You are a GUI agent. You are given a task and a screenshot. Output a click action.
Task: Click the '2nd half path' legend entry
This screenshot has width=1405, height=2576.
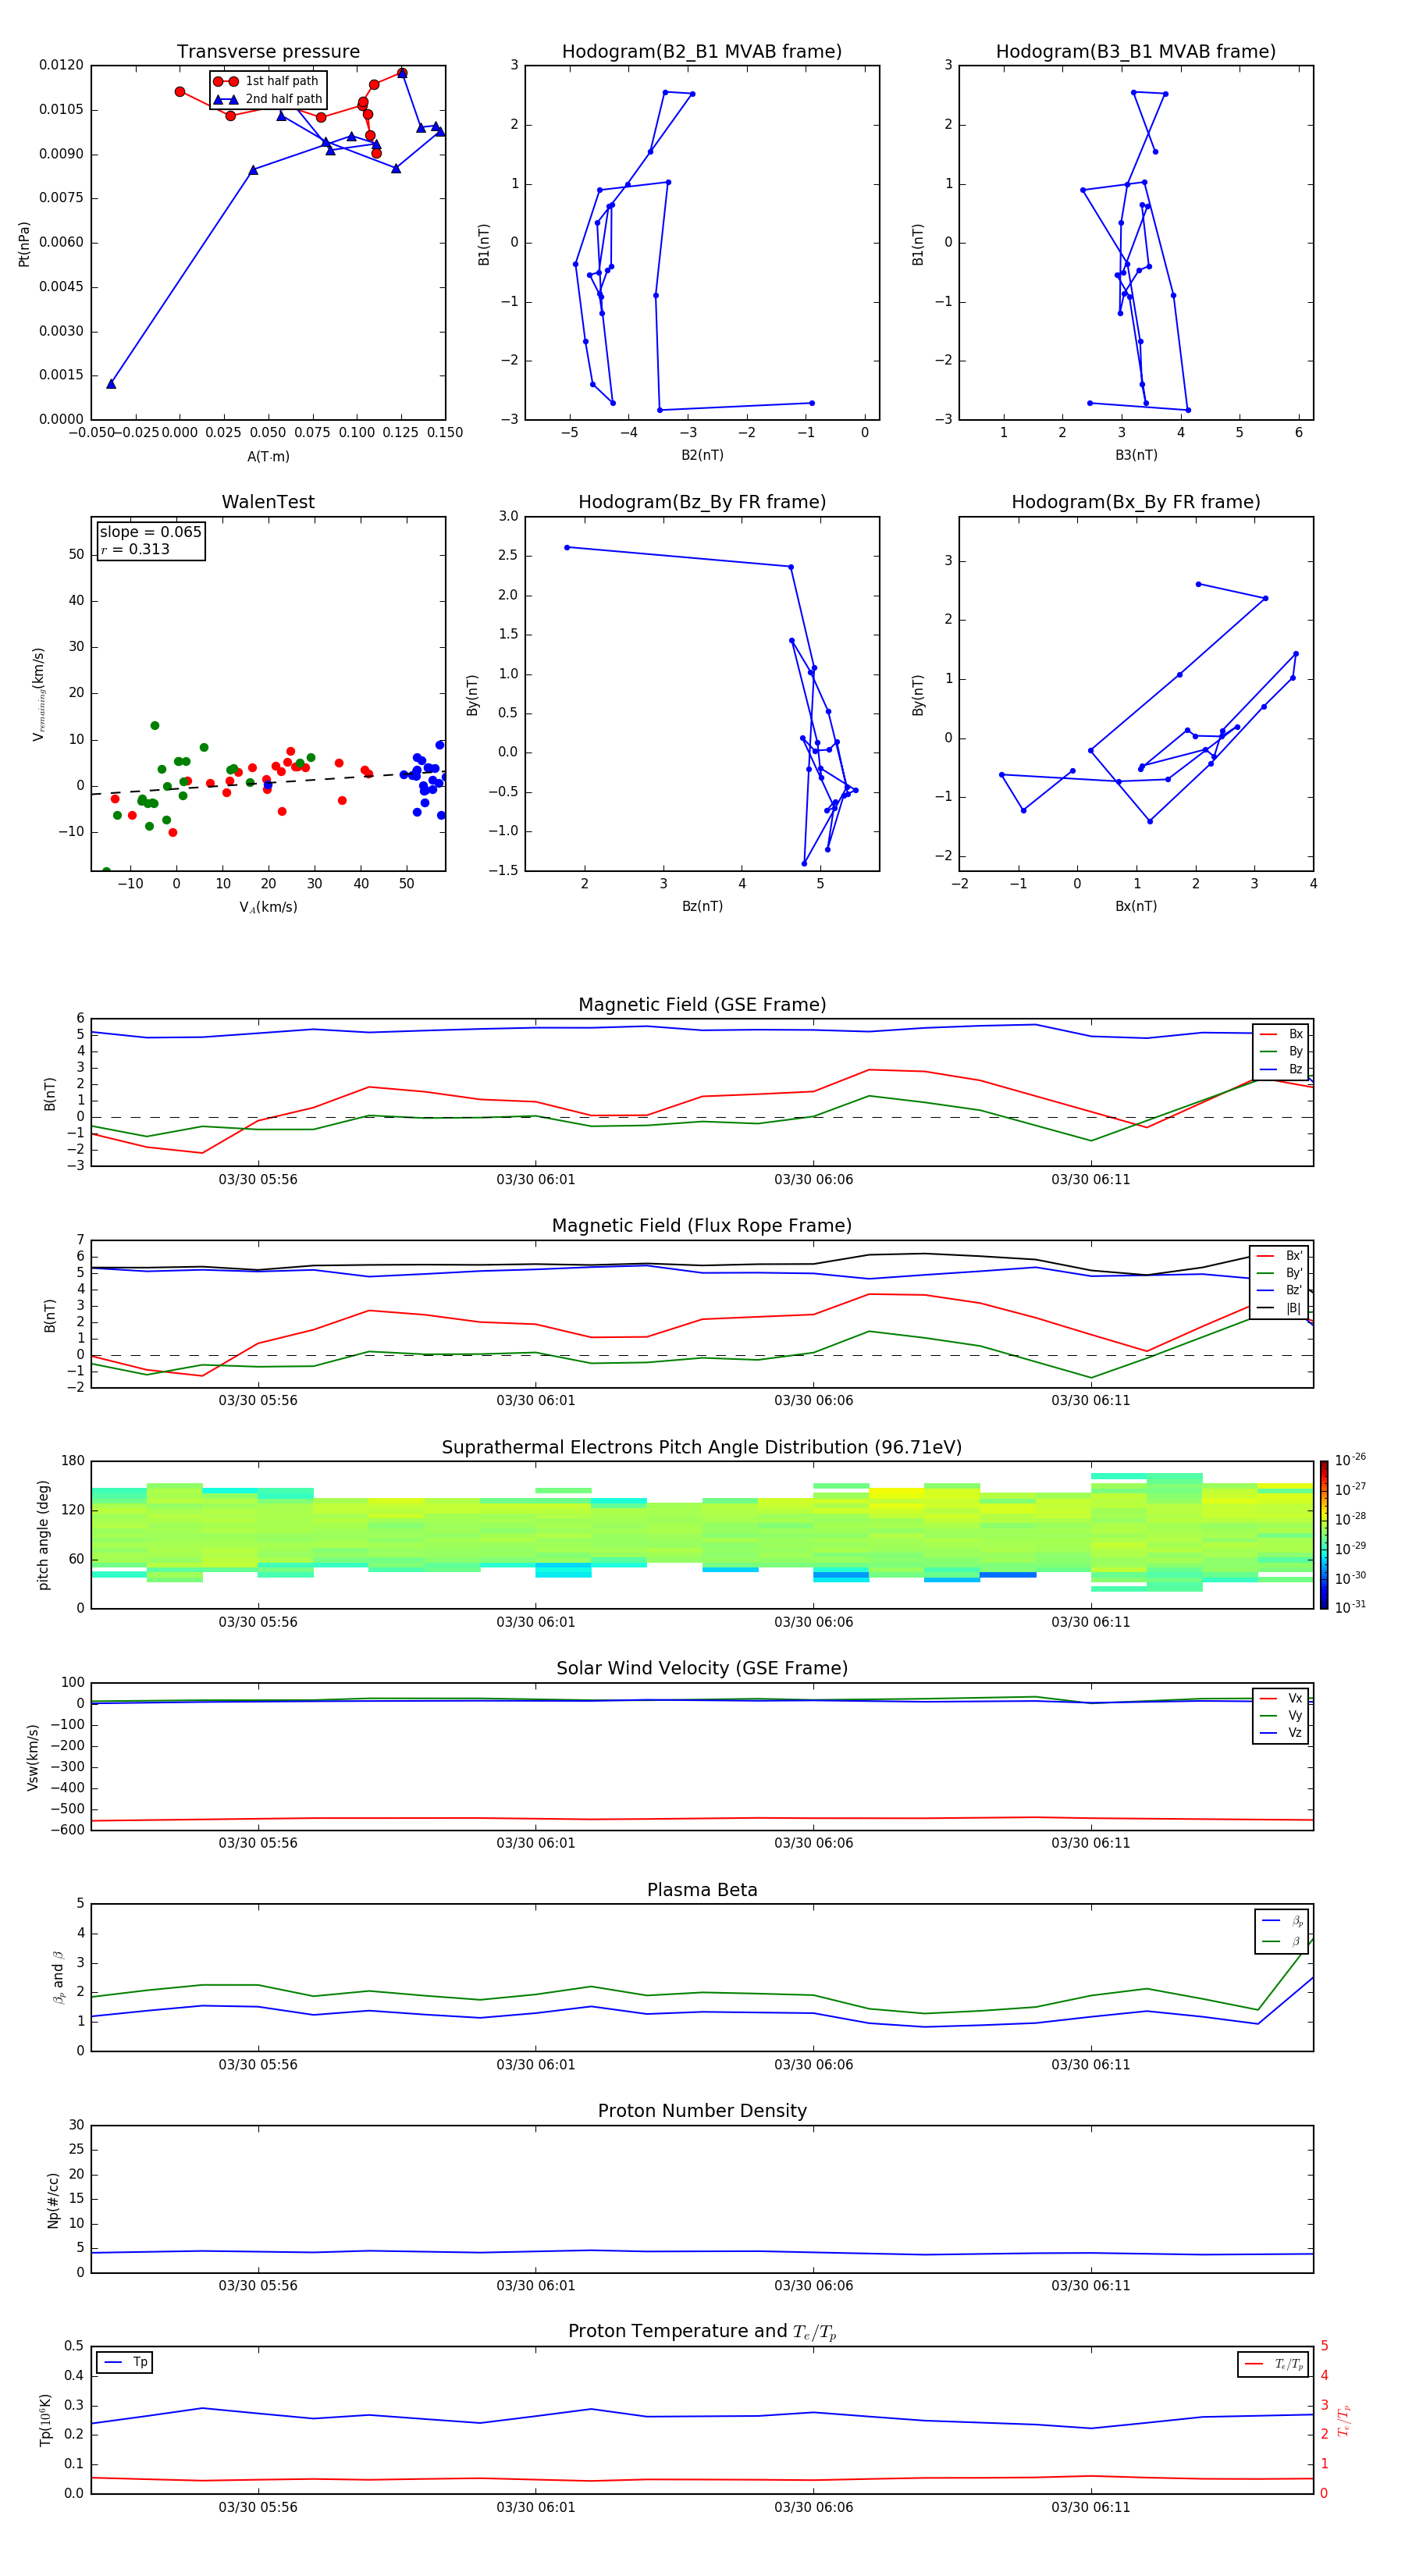pyautogui.click(x=267, y=99)
